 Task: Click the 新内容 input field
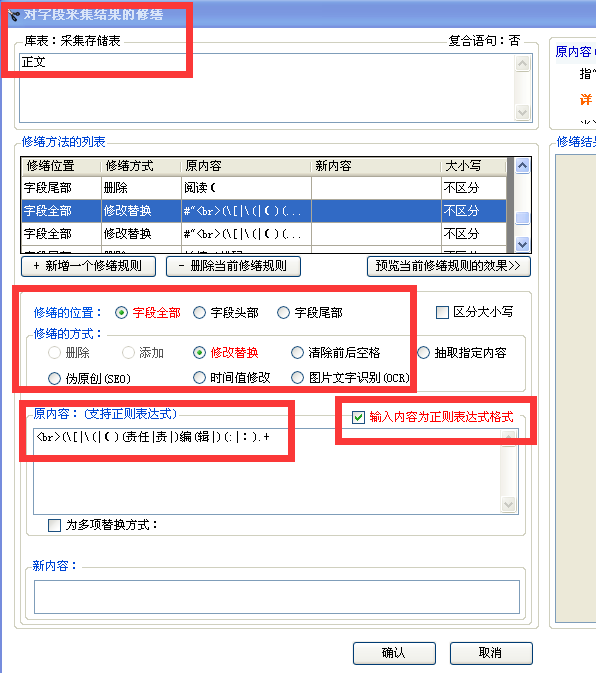pos(277,597)
